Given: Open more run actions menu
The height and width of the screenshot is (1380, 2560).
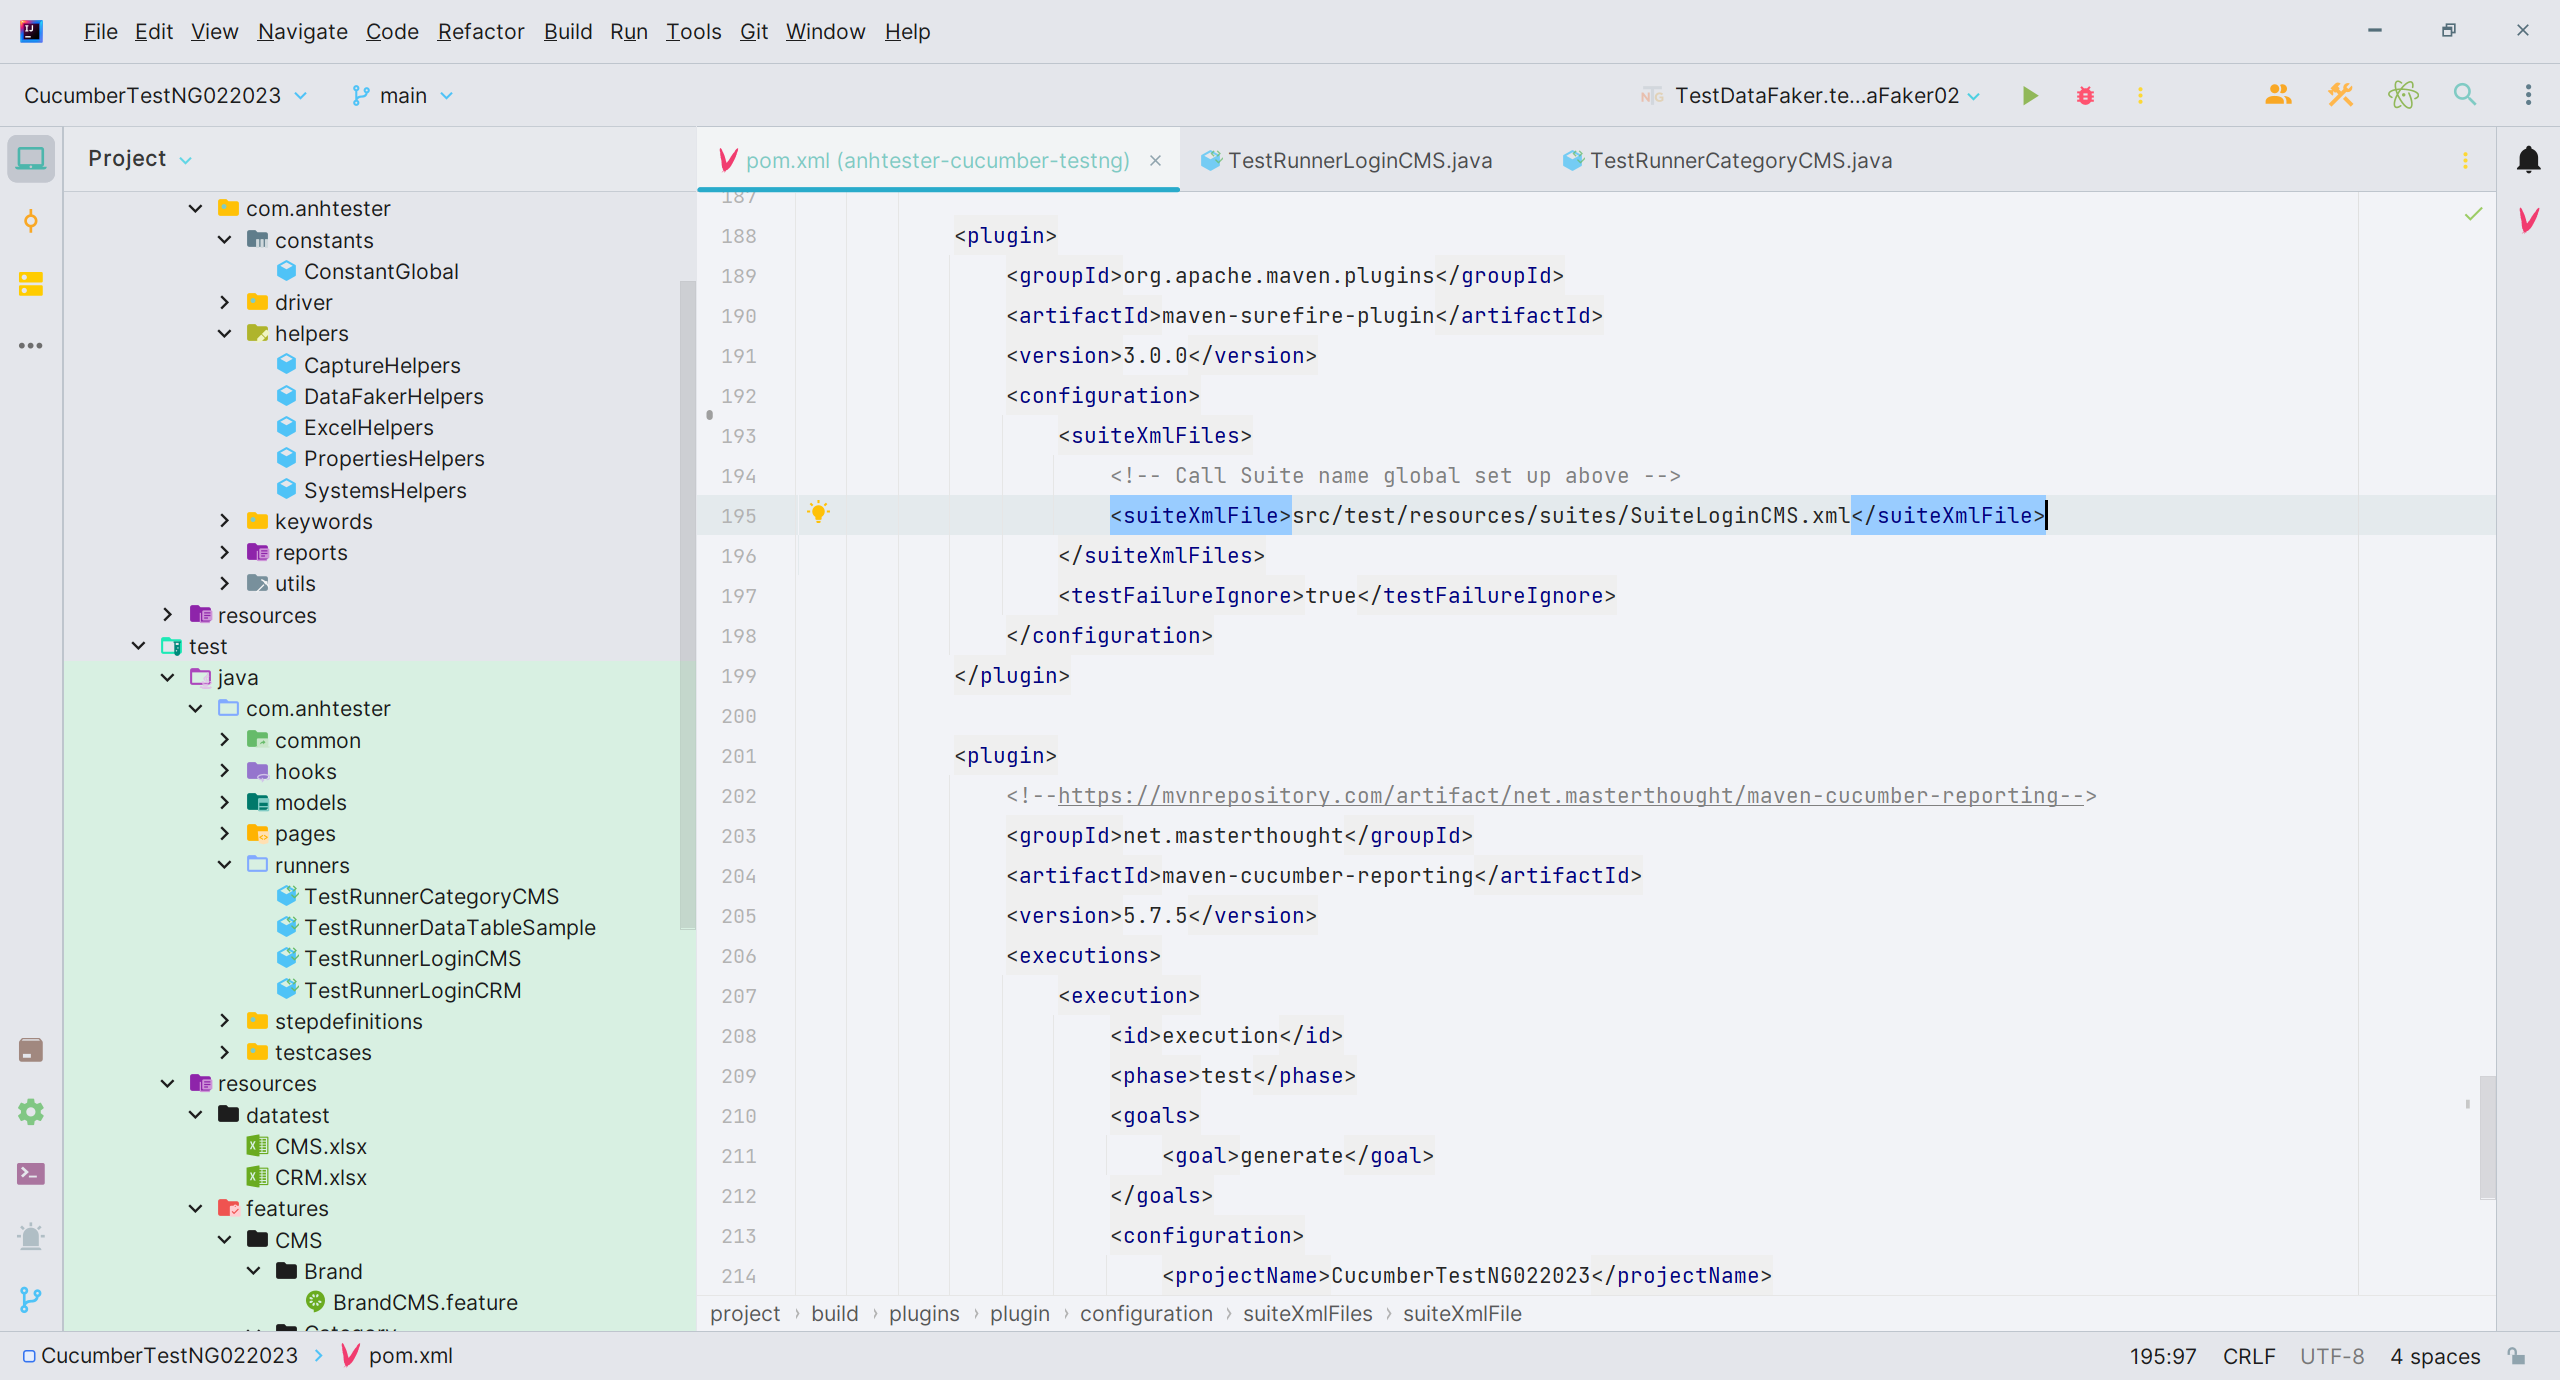Looking at the screenshot, I should tap(2140, 96).
